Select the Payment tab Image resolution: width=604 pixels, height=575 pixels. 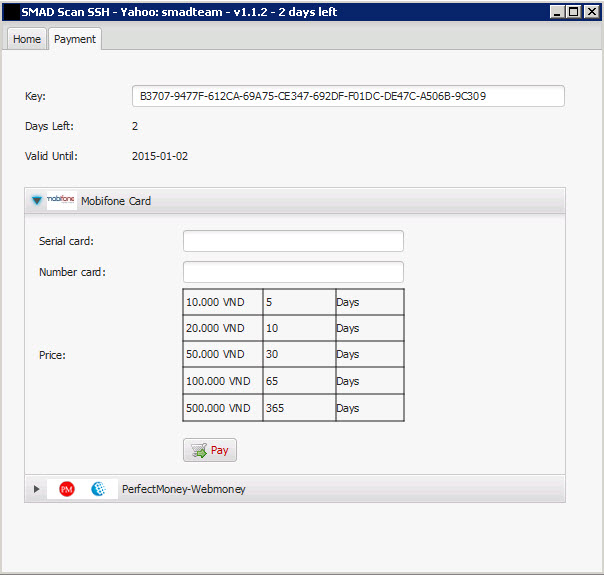click(75, 39)
